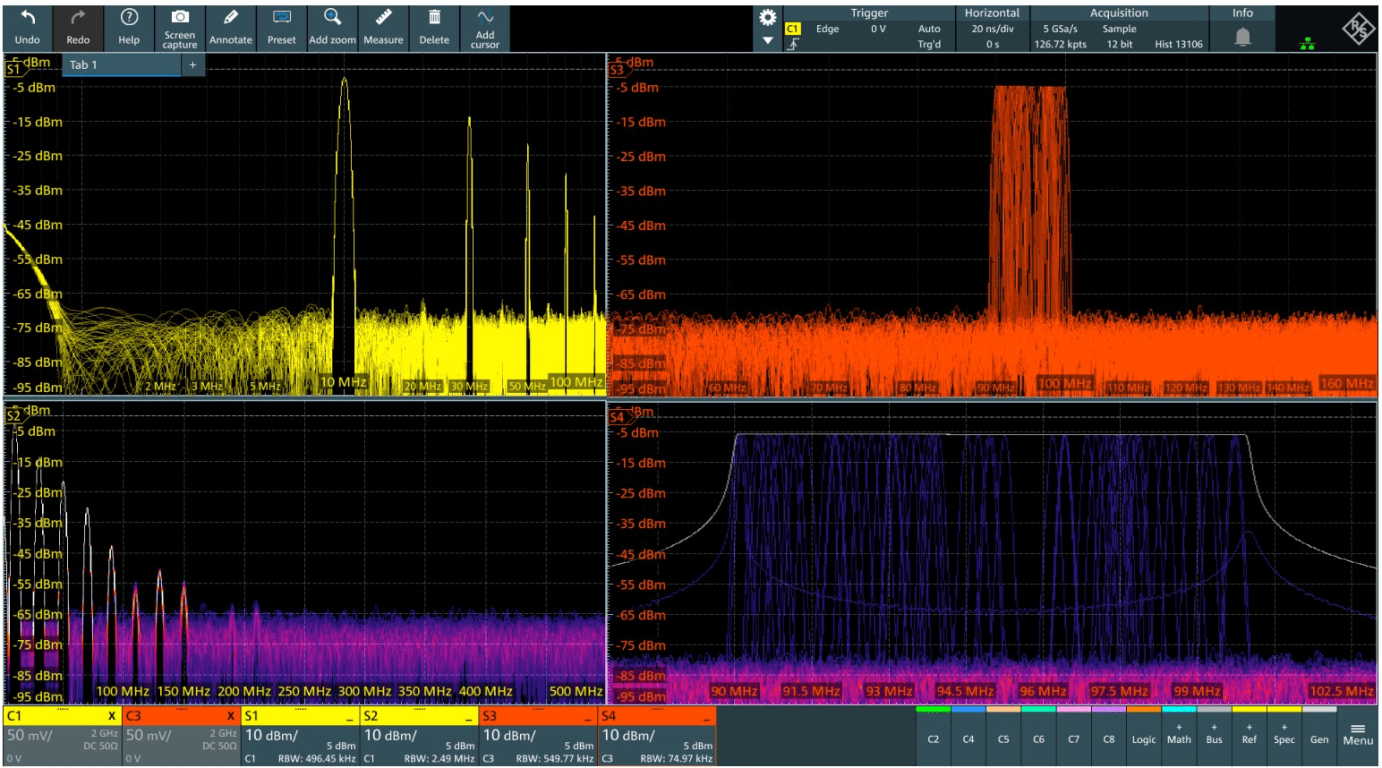
Task: Expand the toolbar dropdown arrow below gear
Action: (x=768, y=41)
